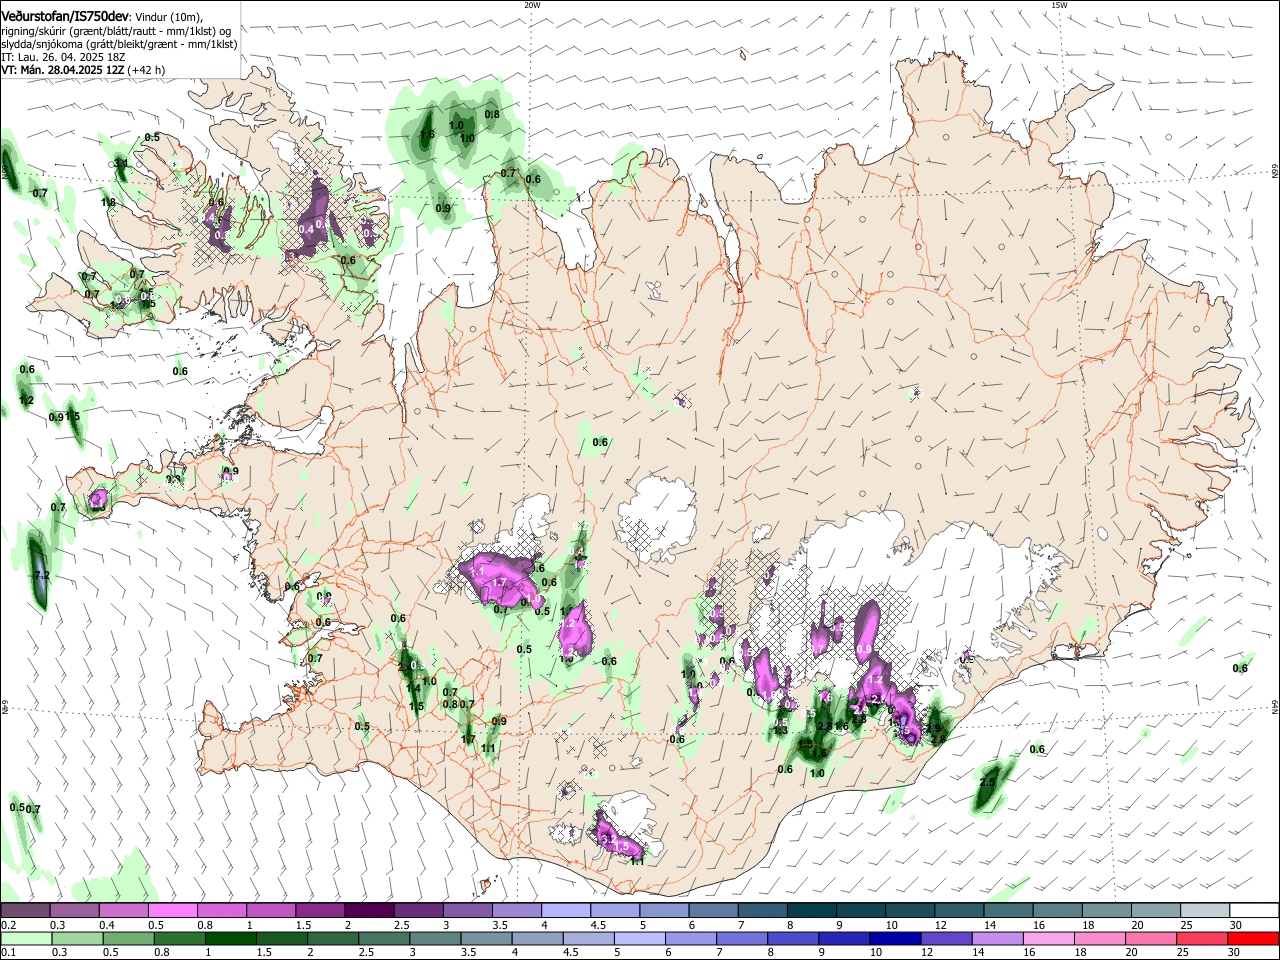The image size is (1280, 960).
Task: Click the bright pink 0.5 snow-scale swatch
Action: pyautogui.click(x=172, y=911)
